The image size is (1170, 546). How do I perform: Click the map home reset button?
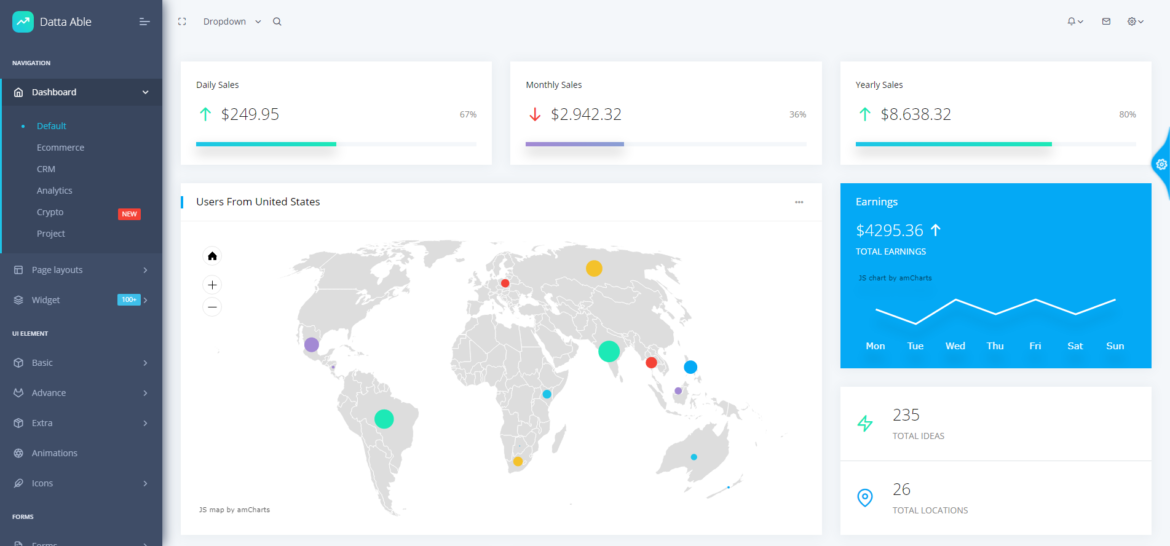(212, 256)
